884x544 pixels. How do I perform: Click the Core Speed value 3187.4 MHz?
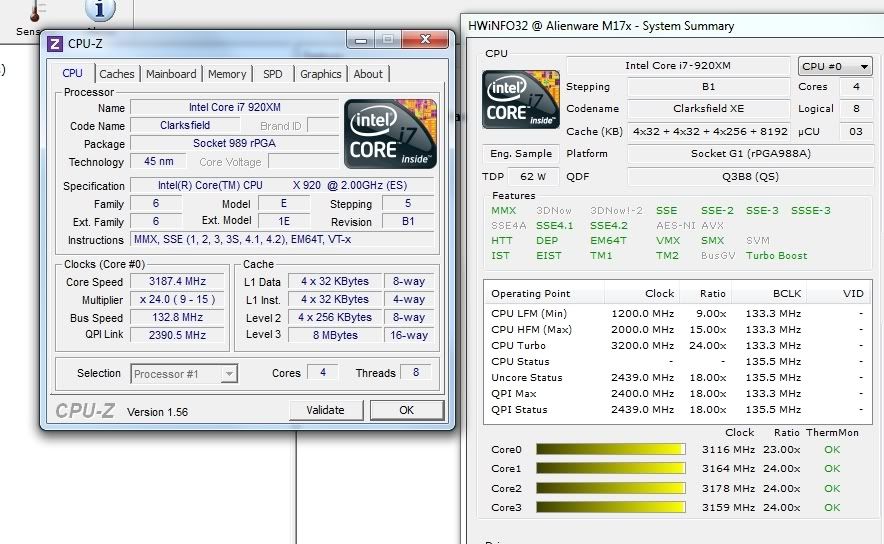tap(177, 281)
